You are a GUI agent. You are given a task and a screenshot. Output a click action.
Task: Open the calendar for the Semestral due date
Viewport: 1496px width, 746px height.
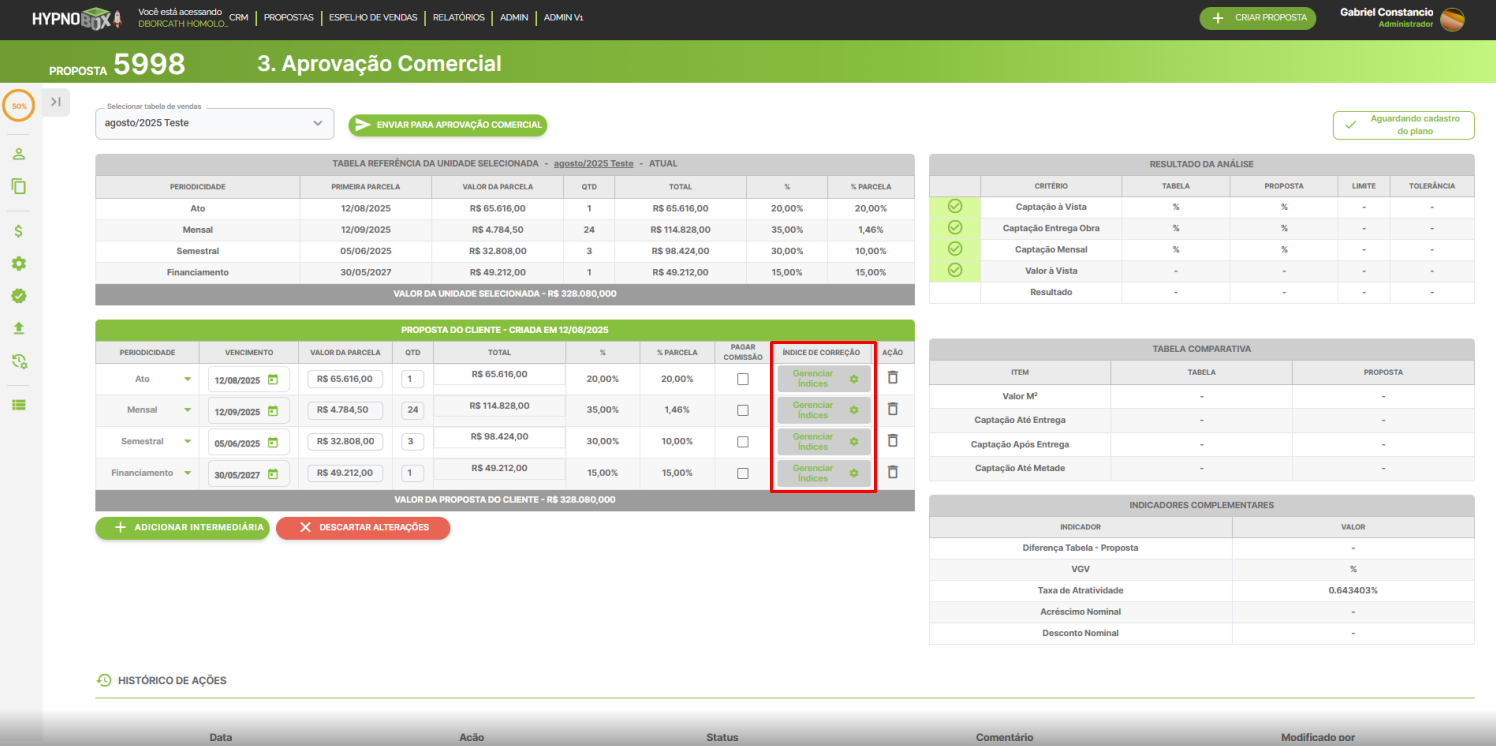pos(272,443)
